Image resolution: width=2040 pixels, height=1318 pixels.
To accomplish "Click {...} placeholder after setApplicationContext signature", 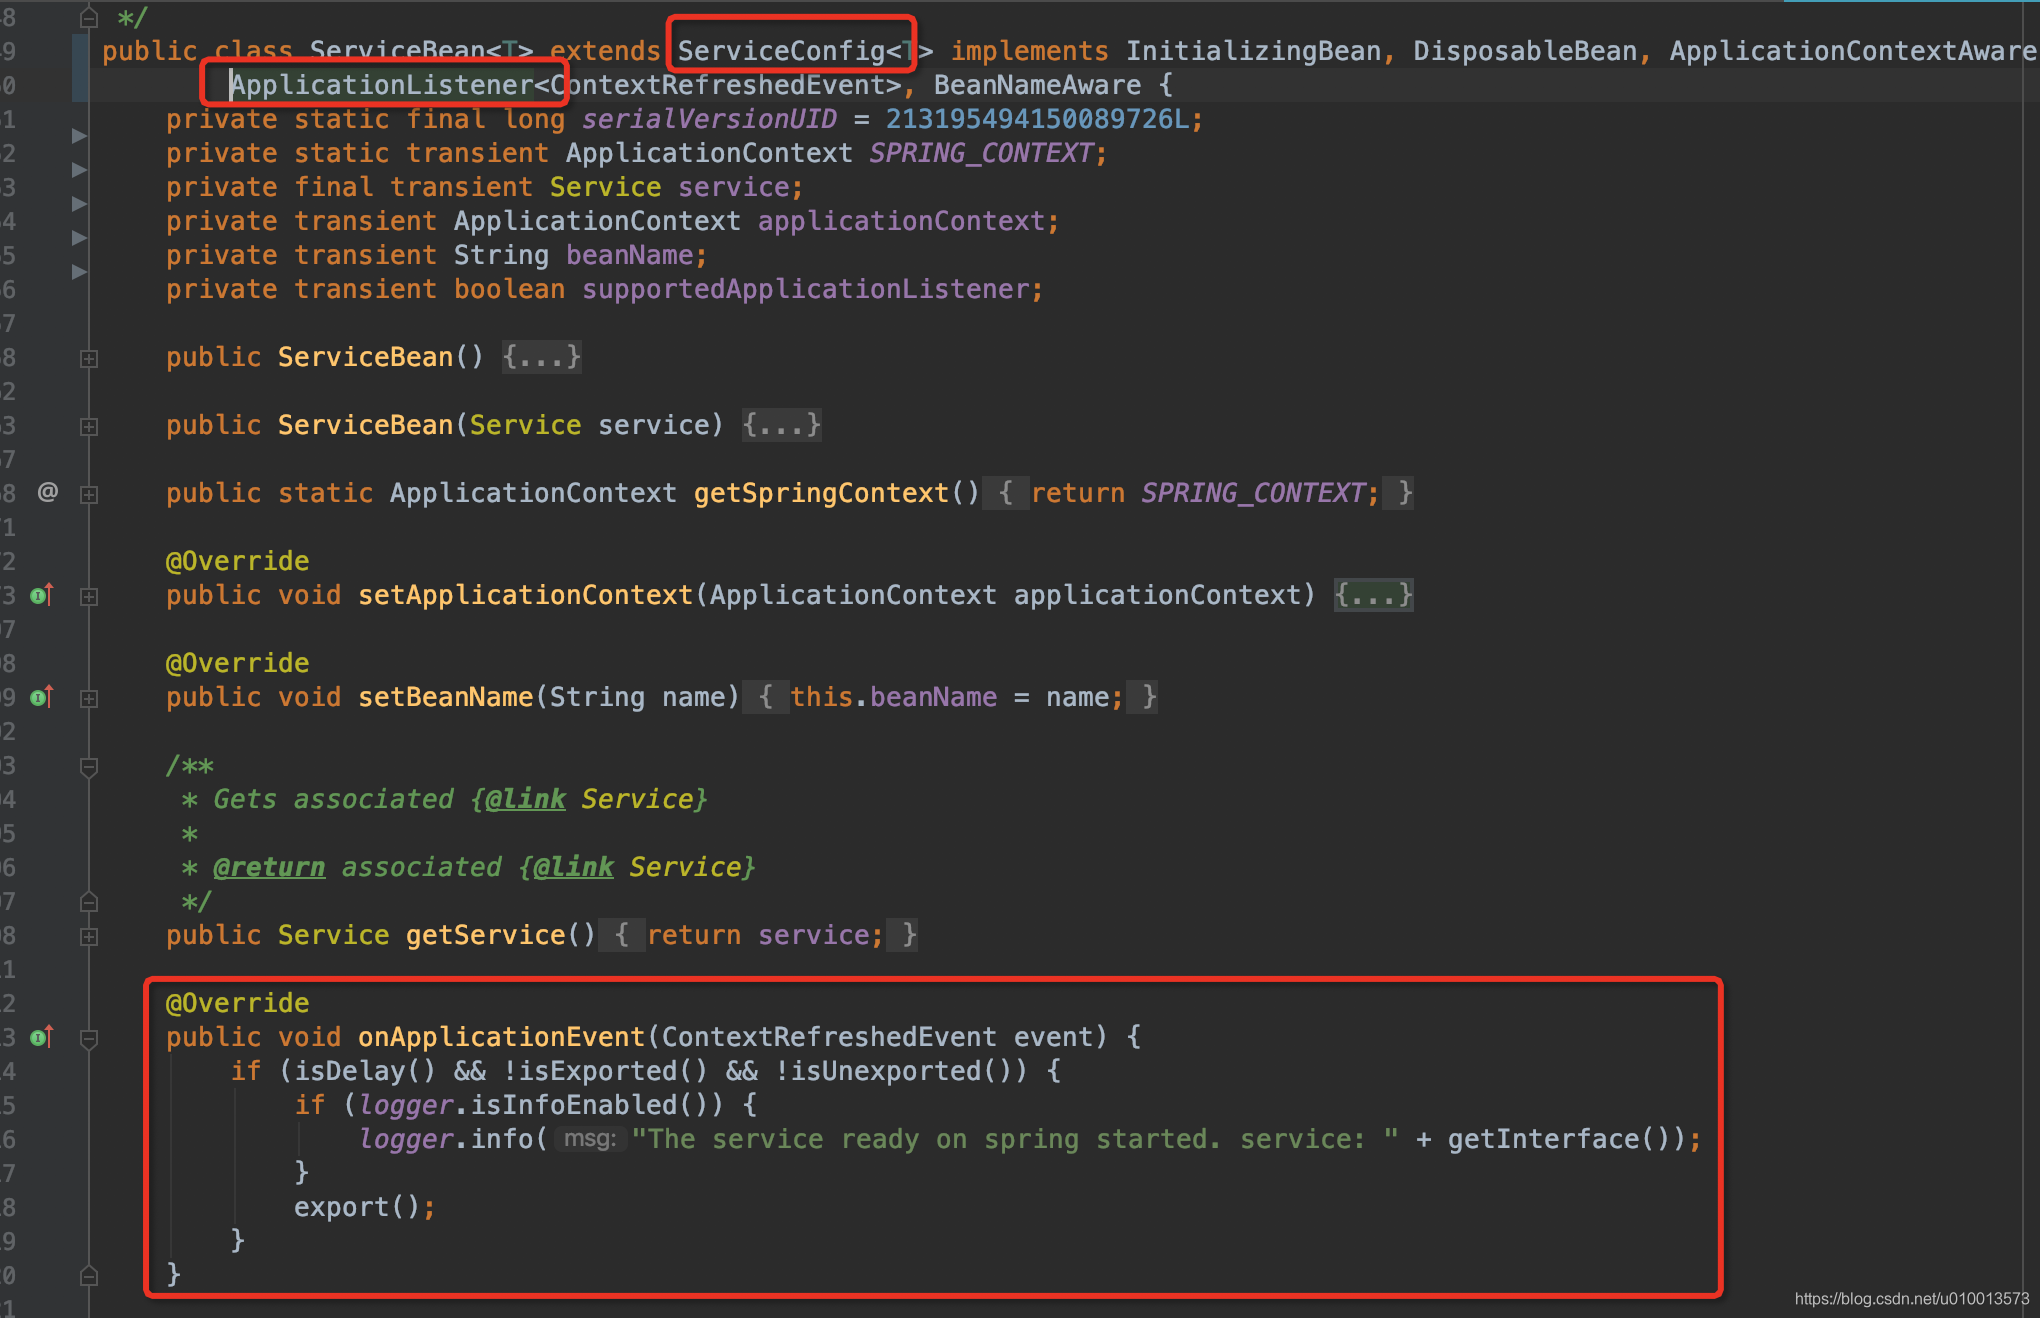I will click(1374, 595).
